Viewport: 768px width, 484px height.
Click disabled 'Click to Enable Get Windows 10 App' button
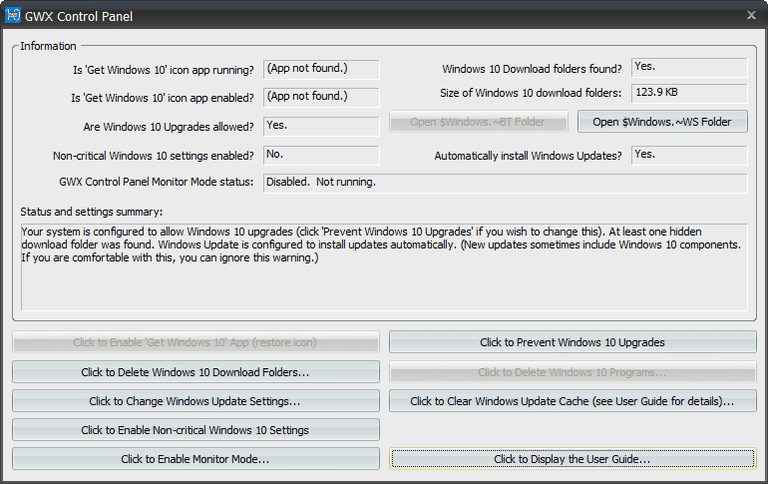tap(195, 342)
